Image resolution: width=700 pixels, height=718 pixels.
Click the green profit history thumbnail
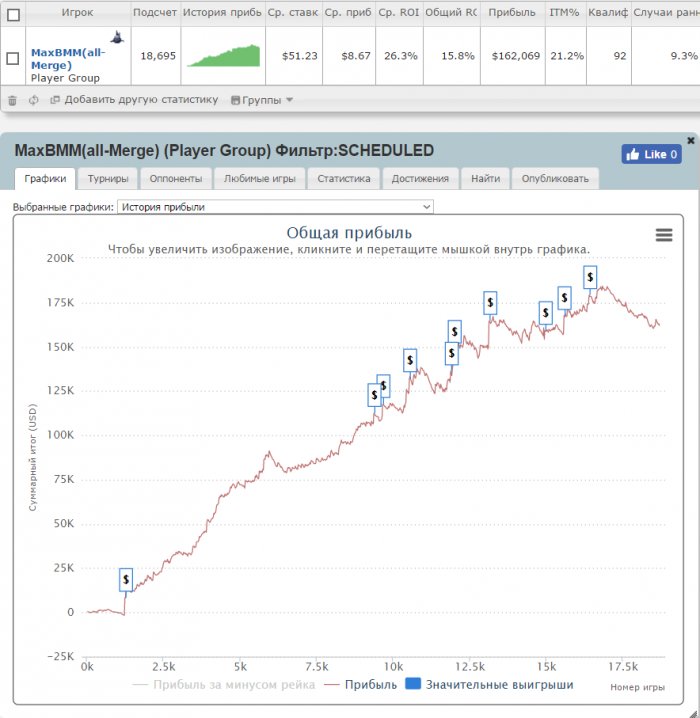tap(223, 56)
